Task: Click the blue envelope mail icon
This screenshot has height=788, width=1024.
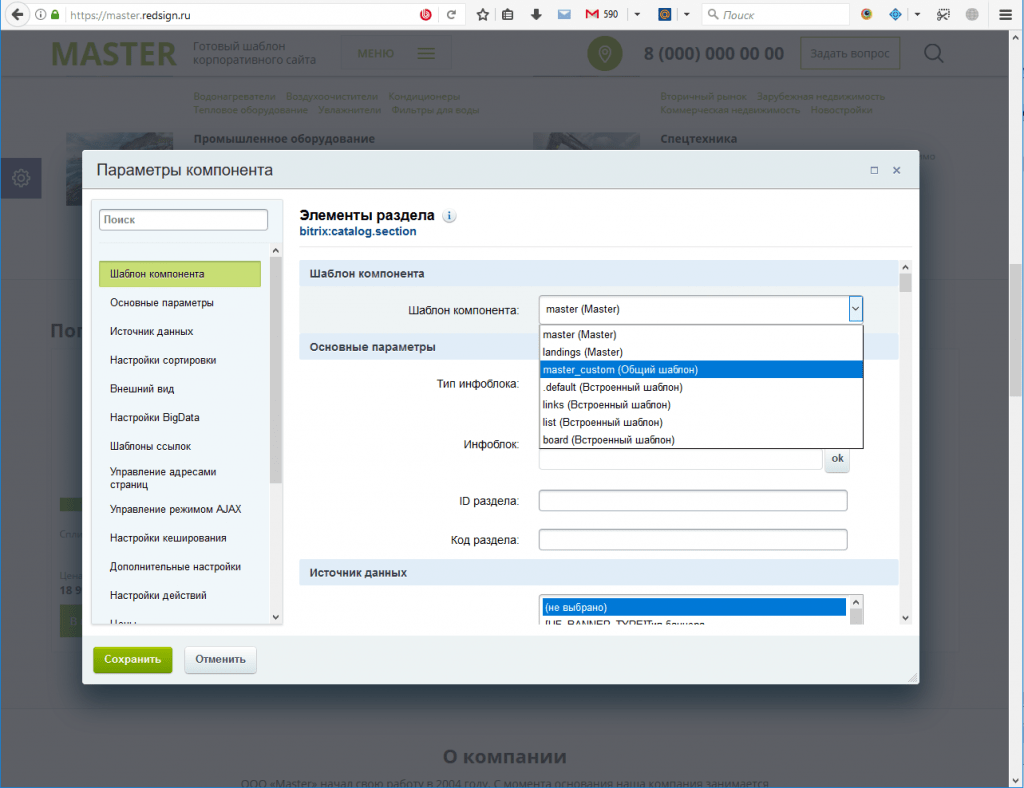Action: [564, 15]
